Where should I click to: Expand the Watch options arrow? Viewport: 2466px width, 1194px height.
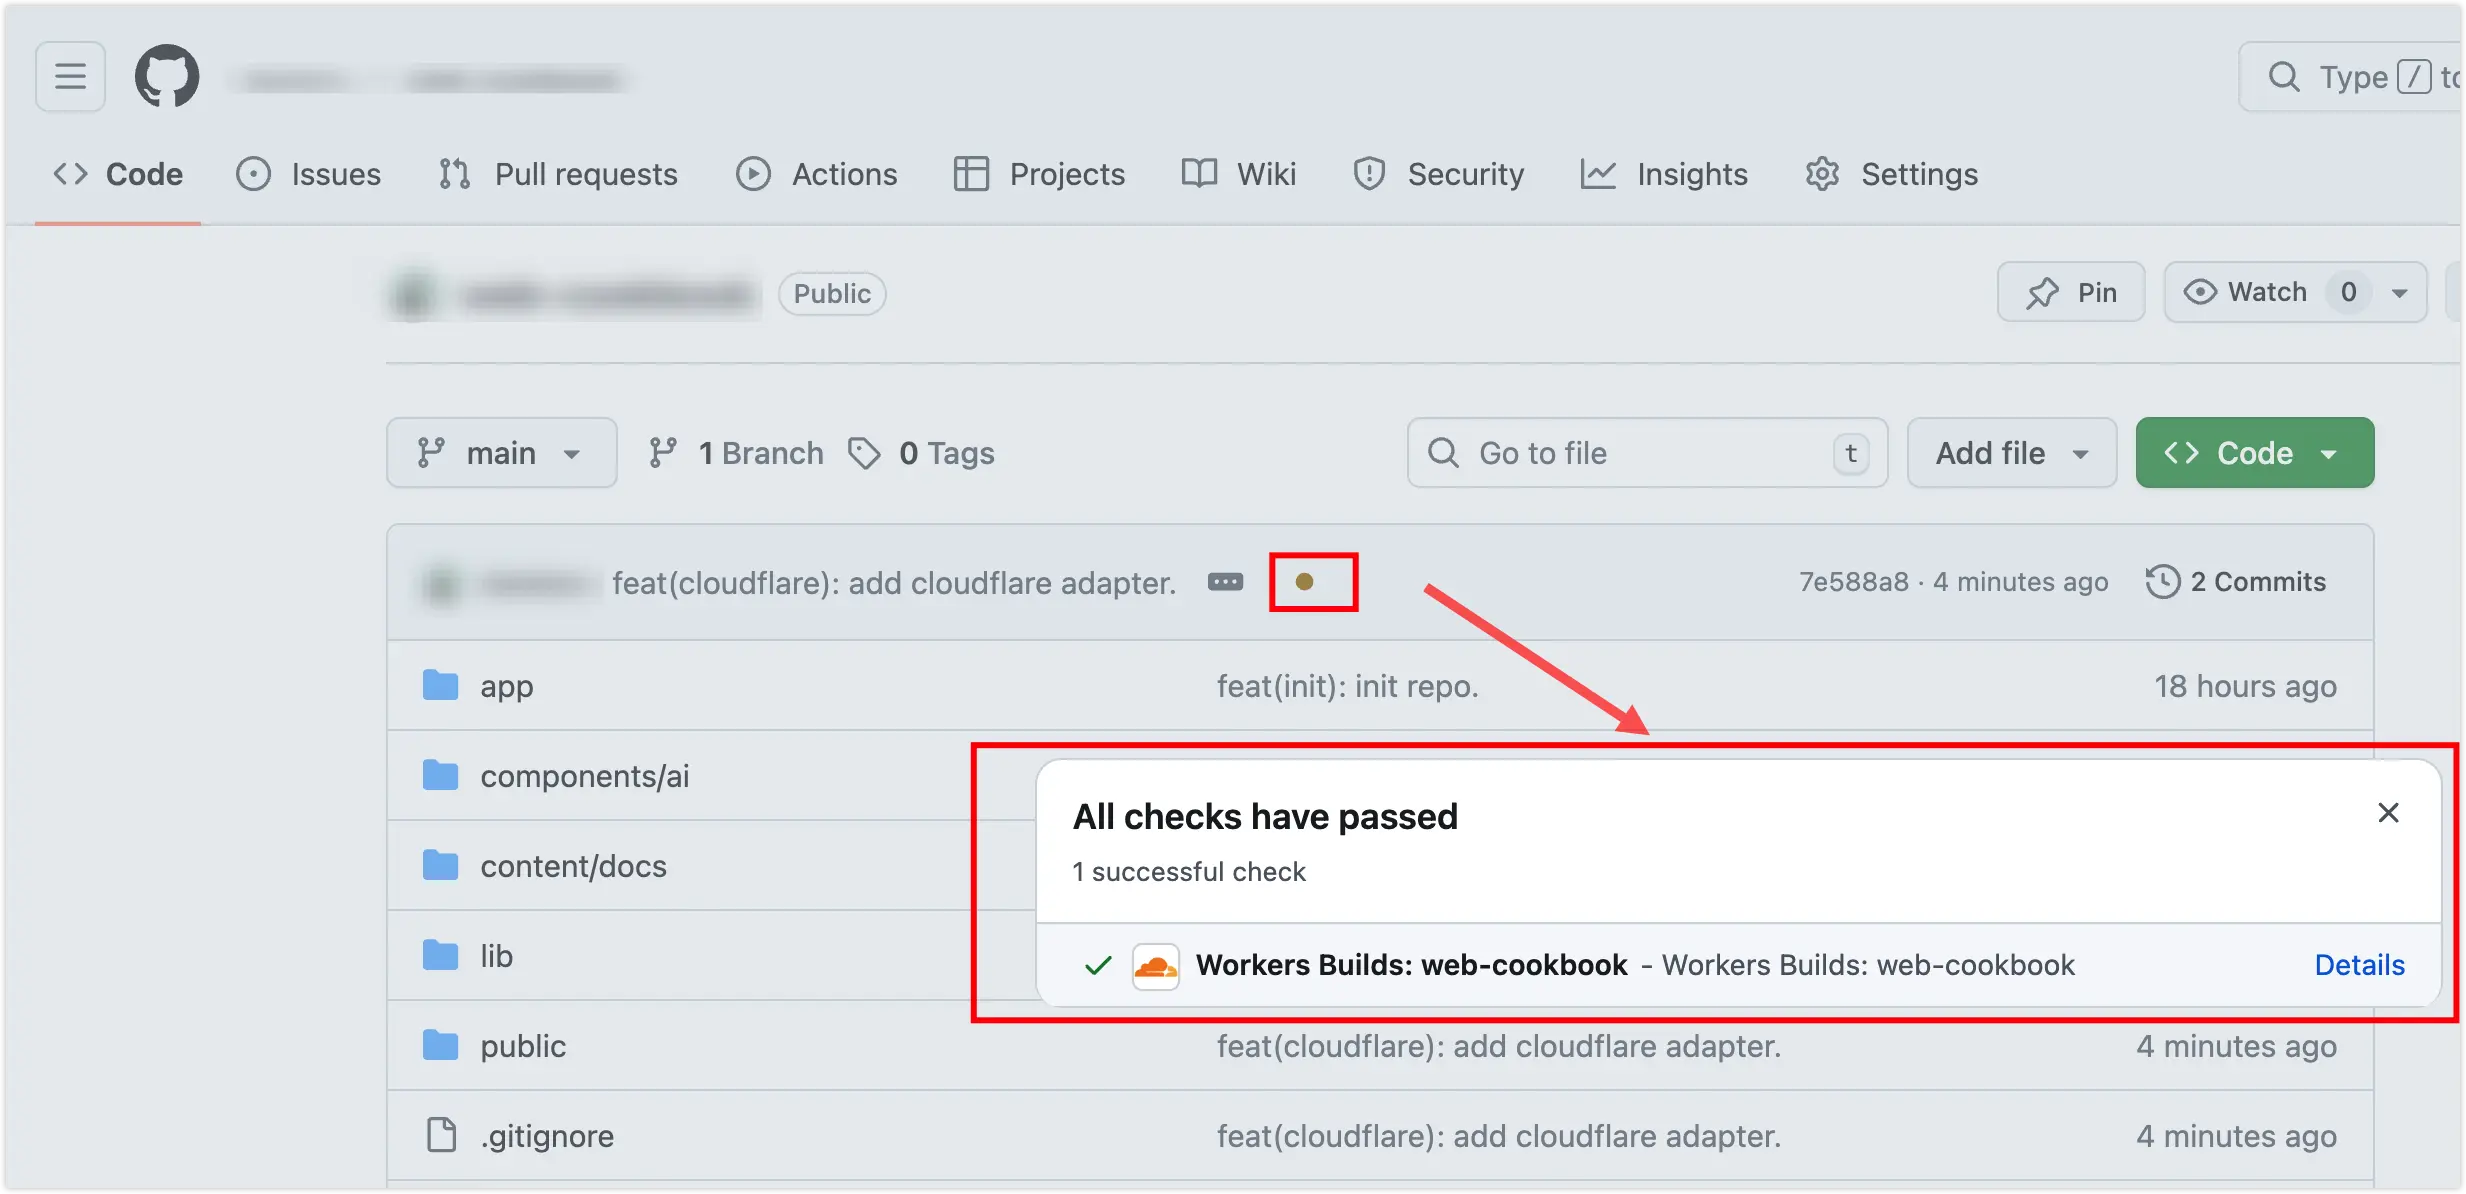(x=2399, y=293)
